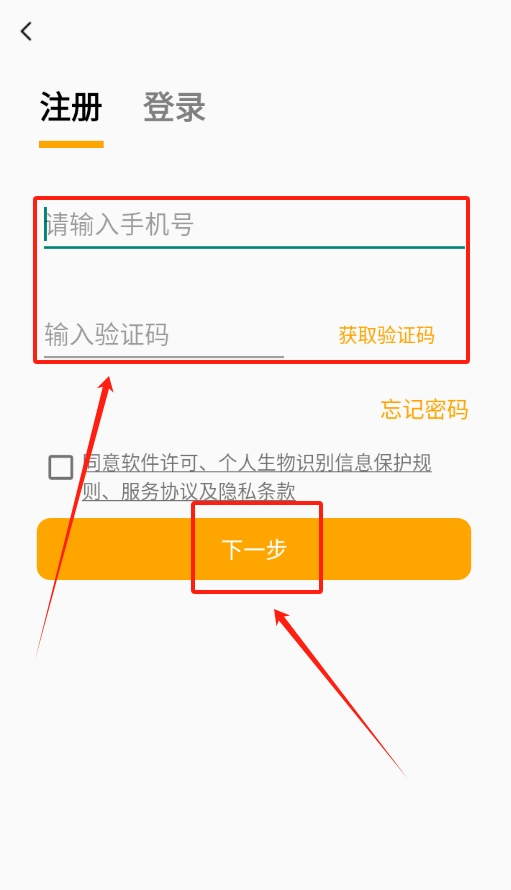511x890 pixels.
Task: Click the teal underline of phone field
Action: click(254, 247)
